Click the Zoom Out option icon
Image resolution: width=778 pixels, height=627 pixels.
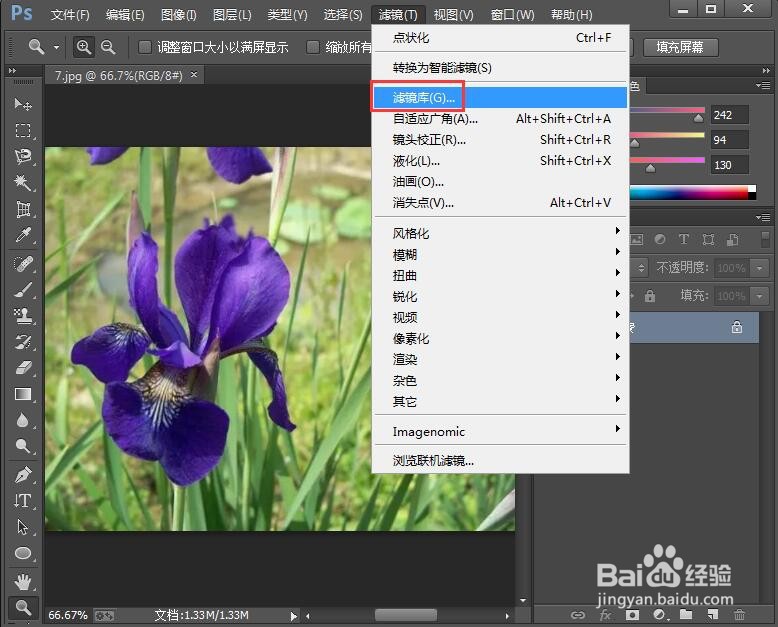pos(108,47)
